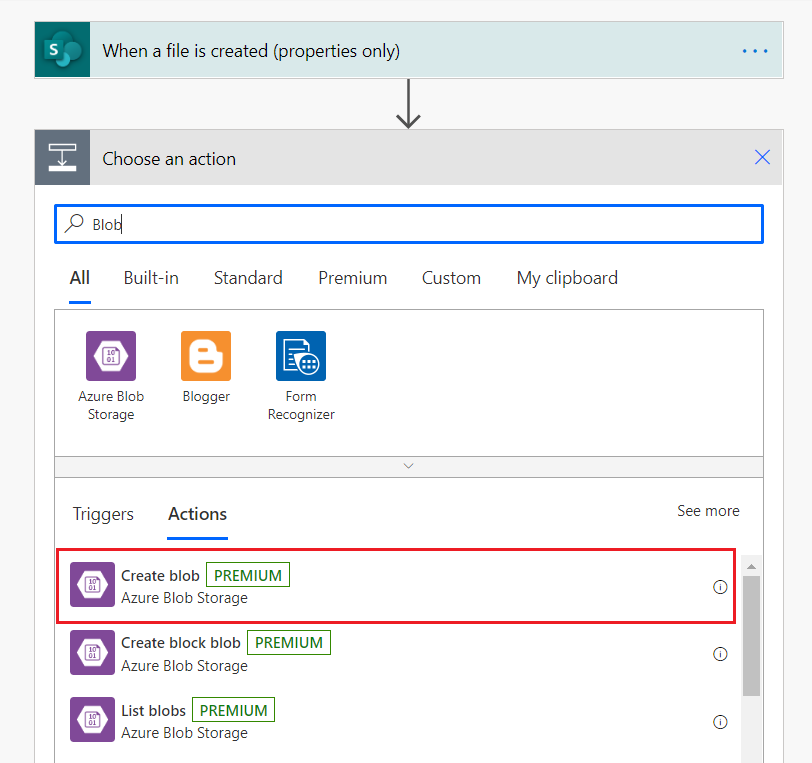Open the trigger's ellipsis options menu
812x763 pixels.
755,51
